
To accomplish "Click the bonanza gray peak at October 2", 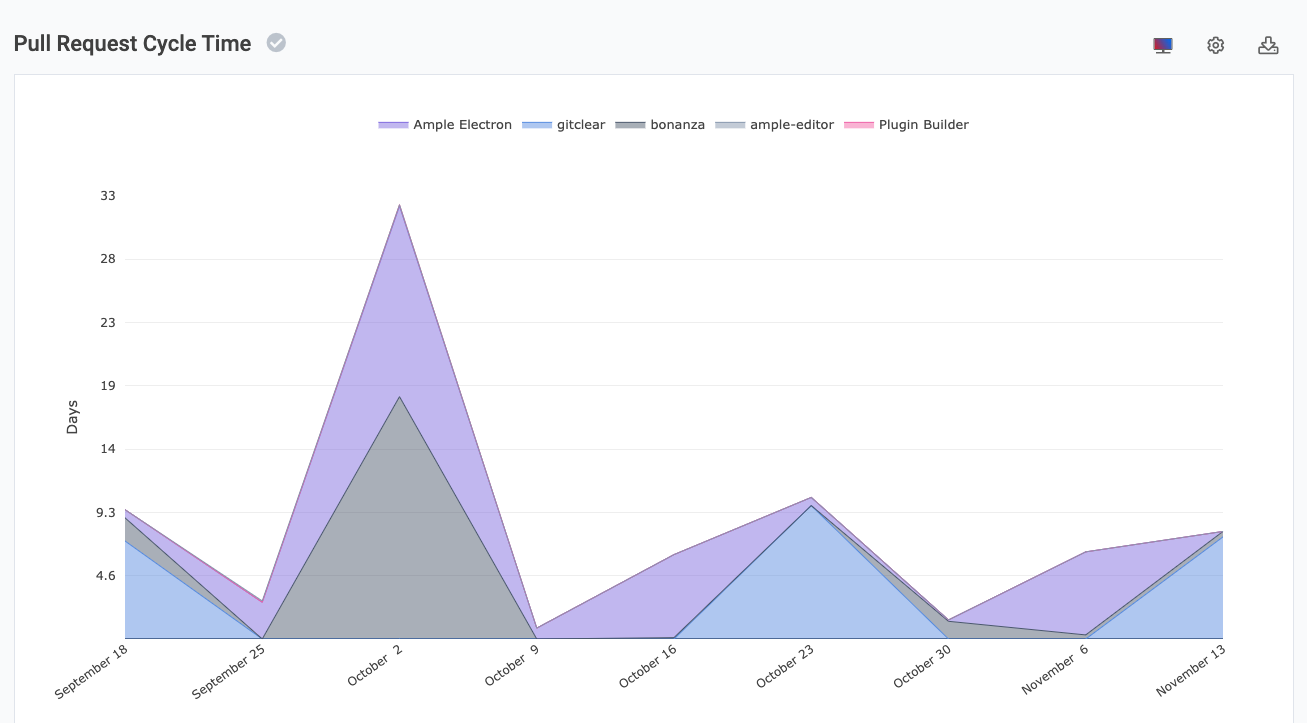I will click(400, 398).
